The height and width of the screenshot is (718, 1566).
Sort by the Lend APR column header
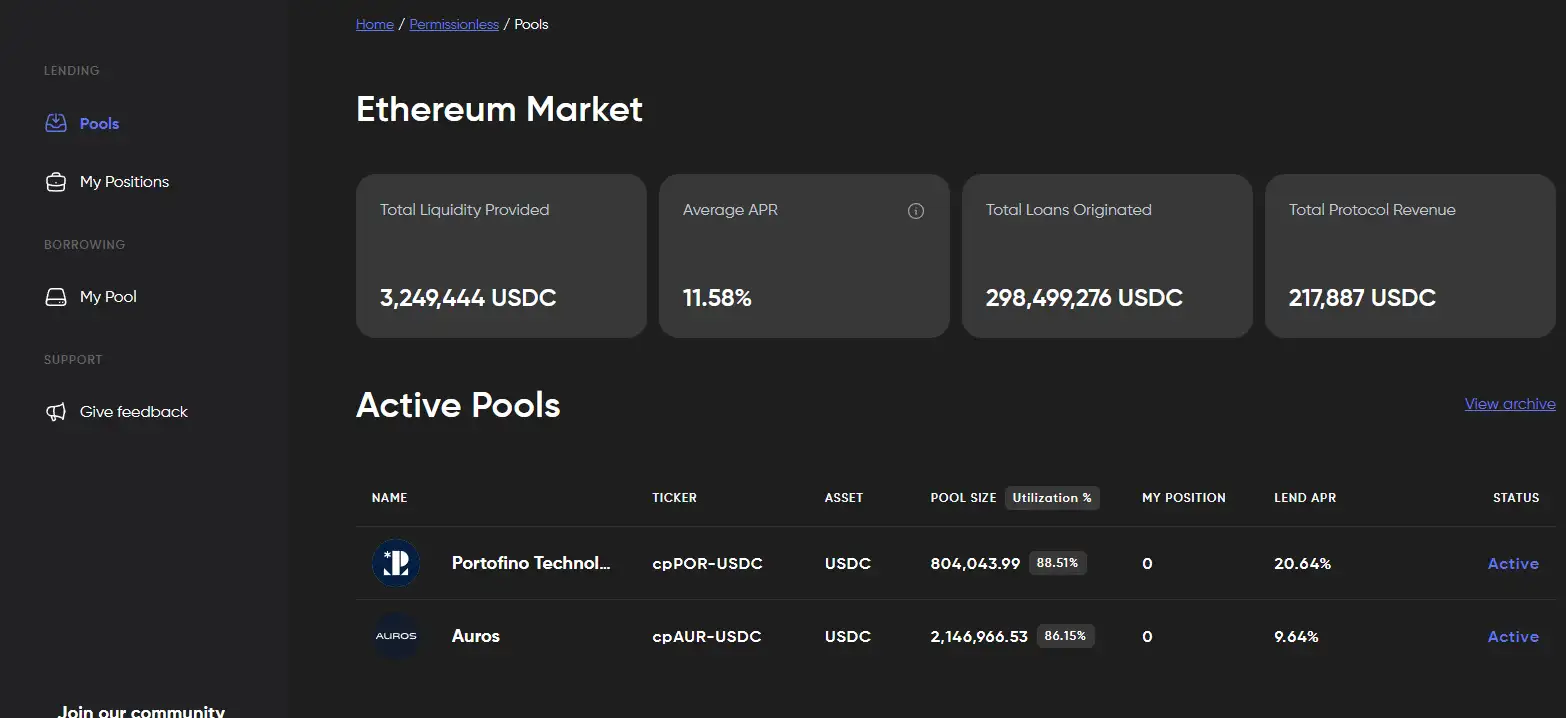[1304, 498]
